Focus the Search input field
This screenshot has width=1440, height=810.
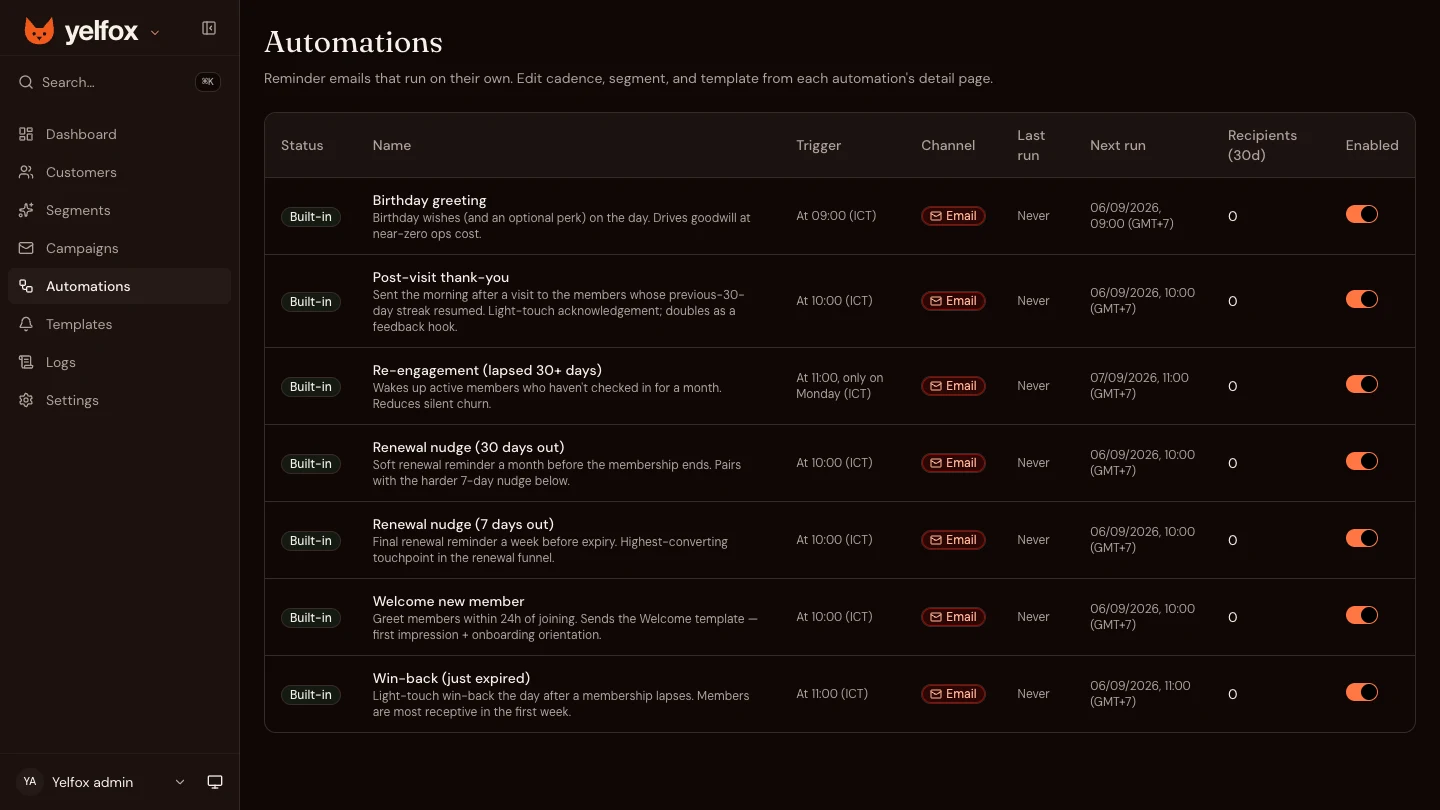[119, 82]
